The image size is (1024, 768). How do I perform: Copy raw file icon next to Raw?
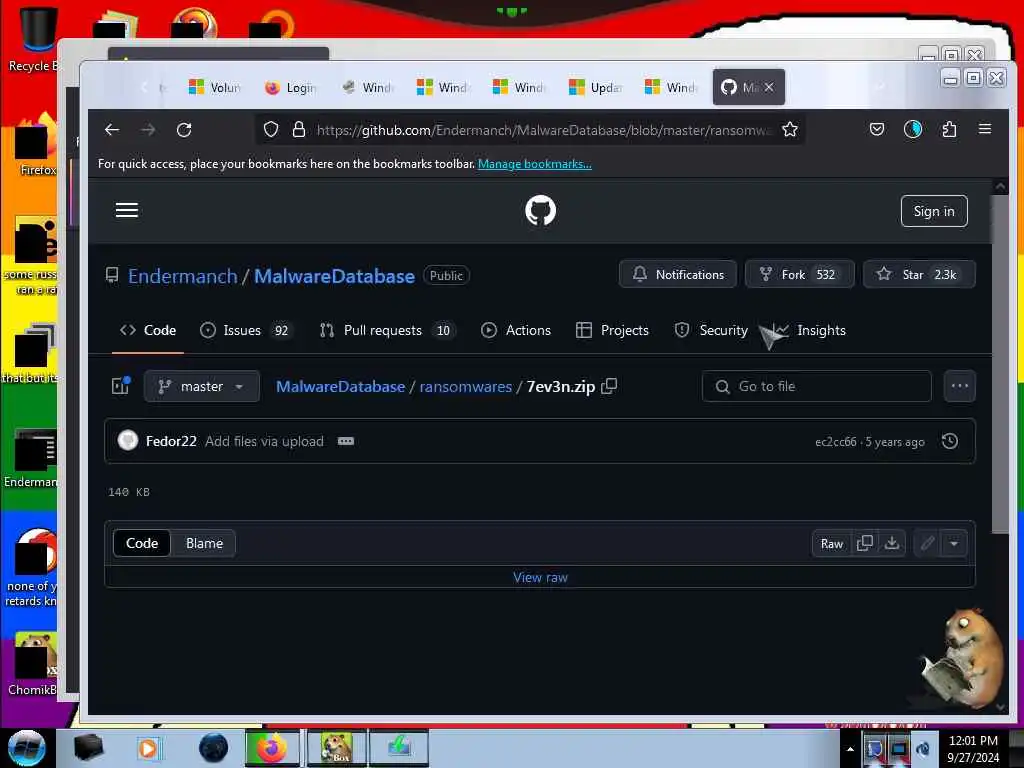(865, 543)
